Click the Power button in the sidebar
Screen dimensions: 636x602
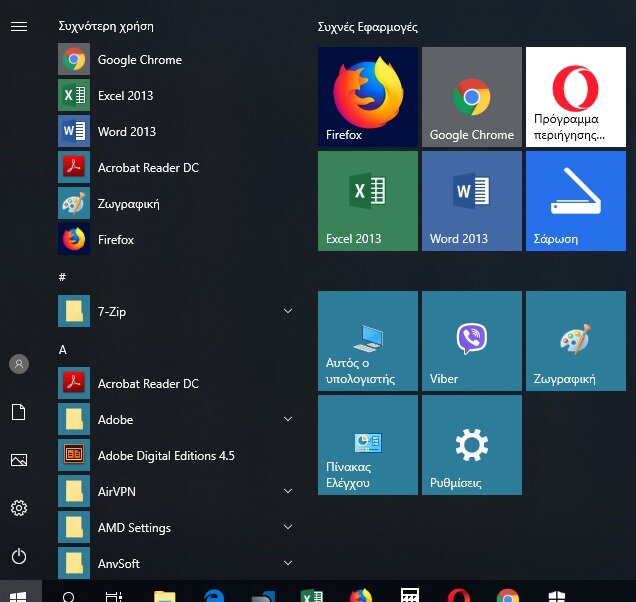(x=19, y=556)
